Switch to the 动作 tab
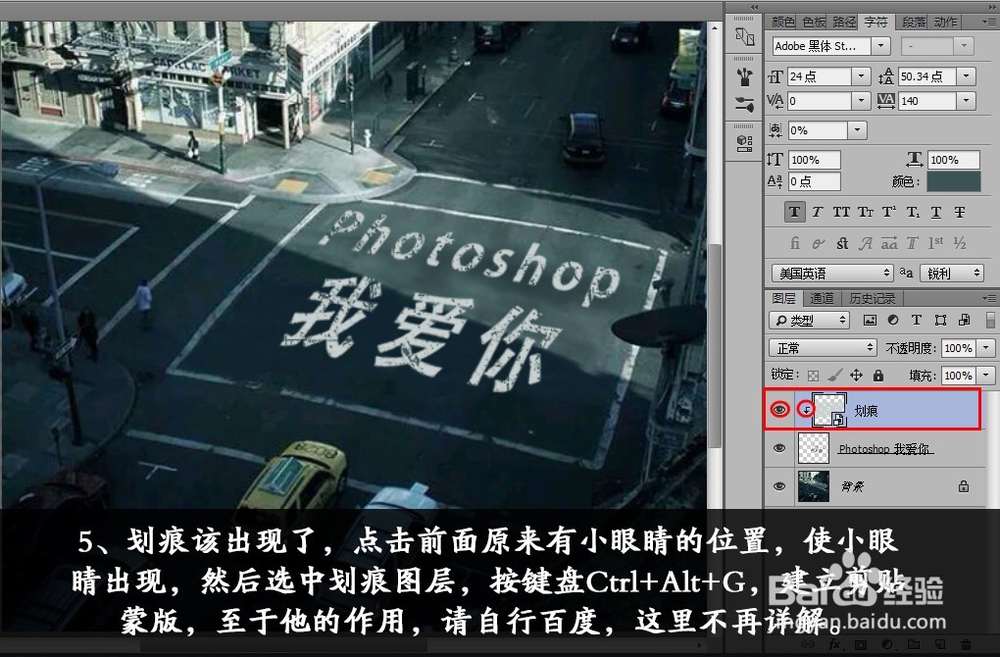Screen dimensions: 1000x657 pos(945,22)
